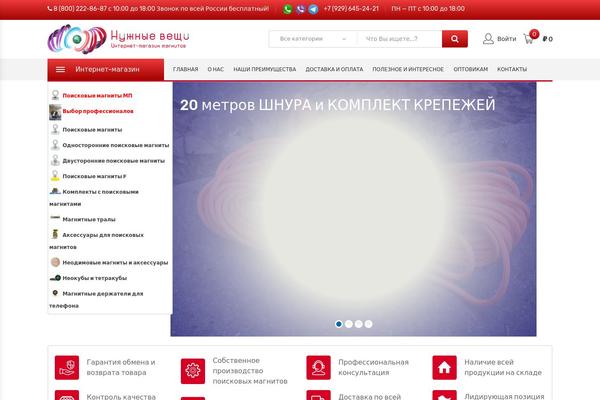Image resolution: width=600 pixels, height=400 pixels.
Task: Click the cart total ₽ 0
Action: (x=548, y=39)
